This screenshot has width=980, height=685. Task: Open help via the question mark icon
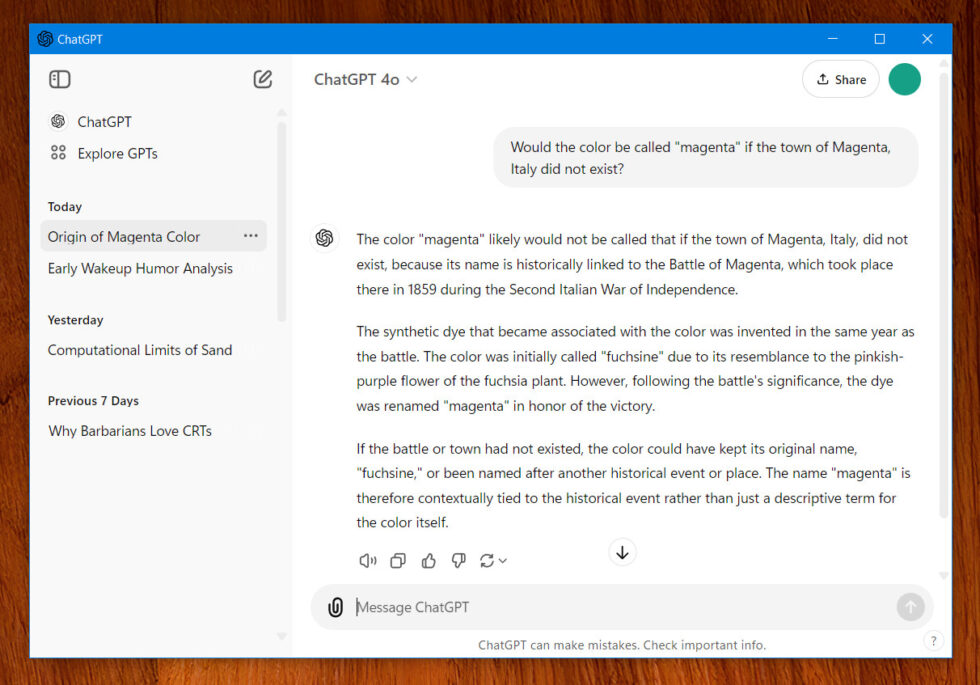933,641
